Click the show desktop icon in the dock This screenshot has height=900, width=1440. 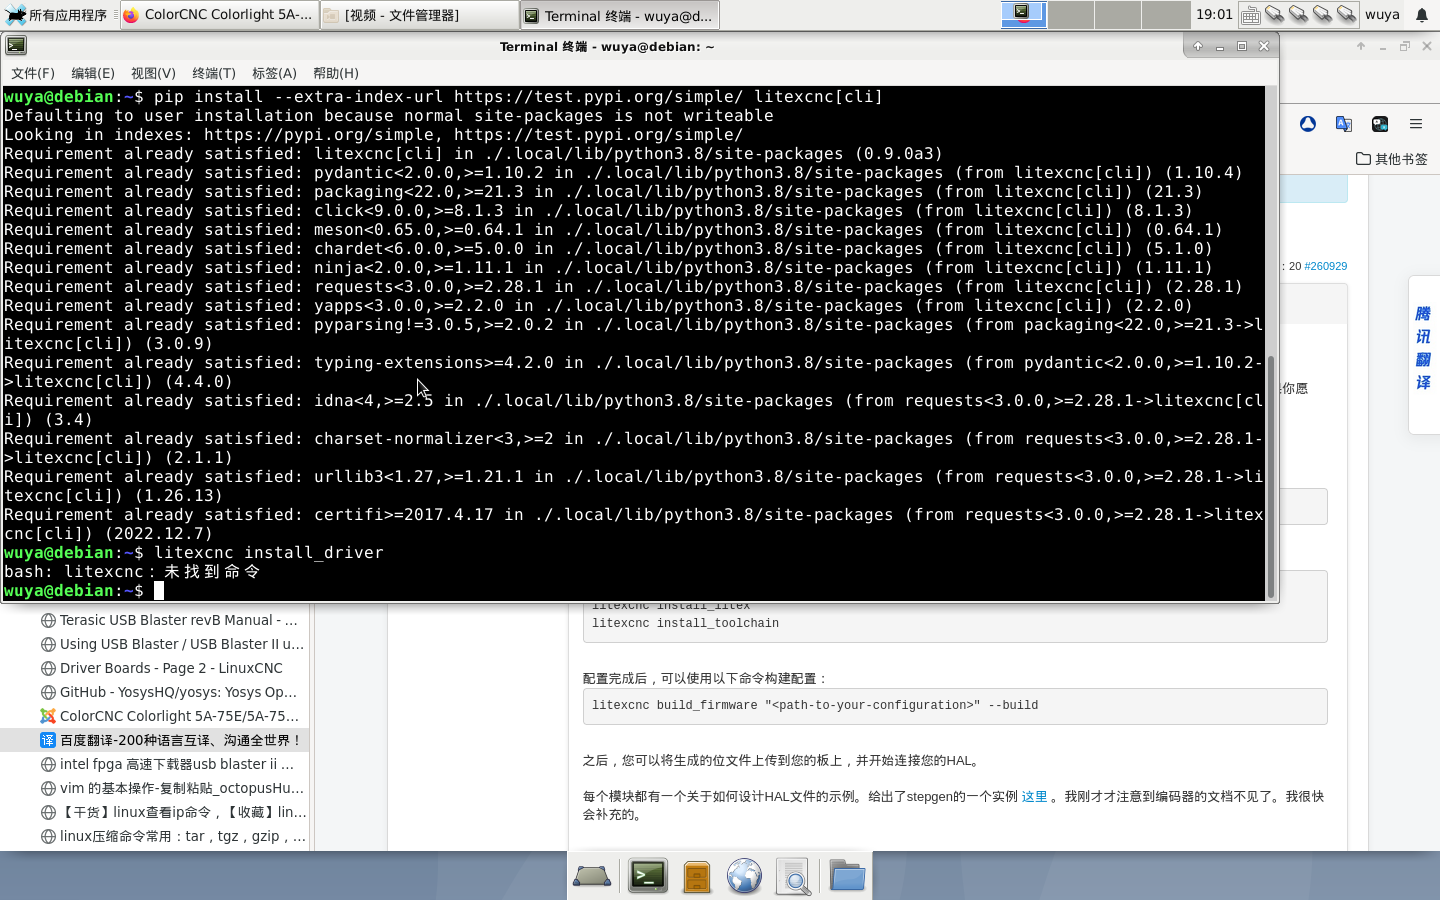(592, 877)
